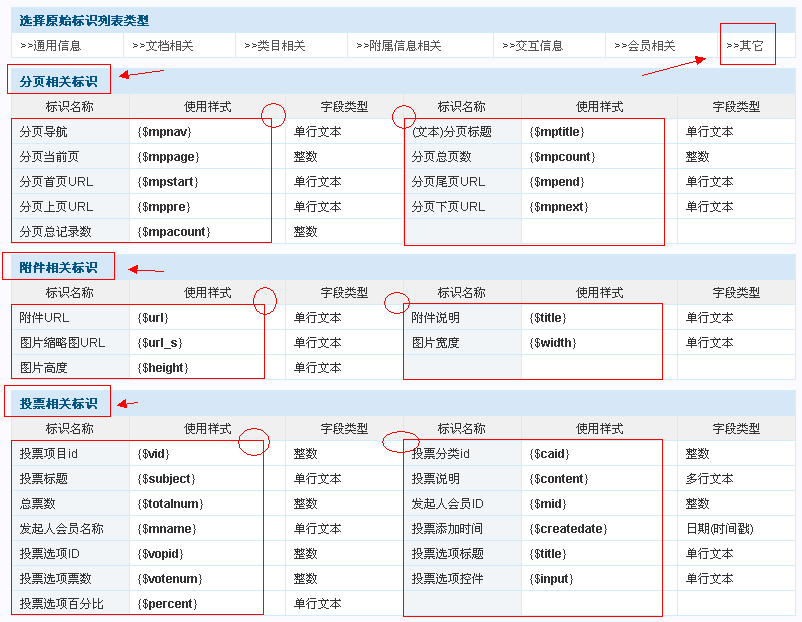The image size is (802, 622).
Task: Click the {$mppage} tag text
Action: tap(168, 157)
